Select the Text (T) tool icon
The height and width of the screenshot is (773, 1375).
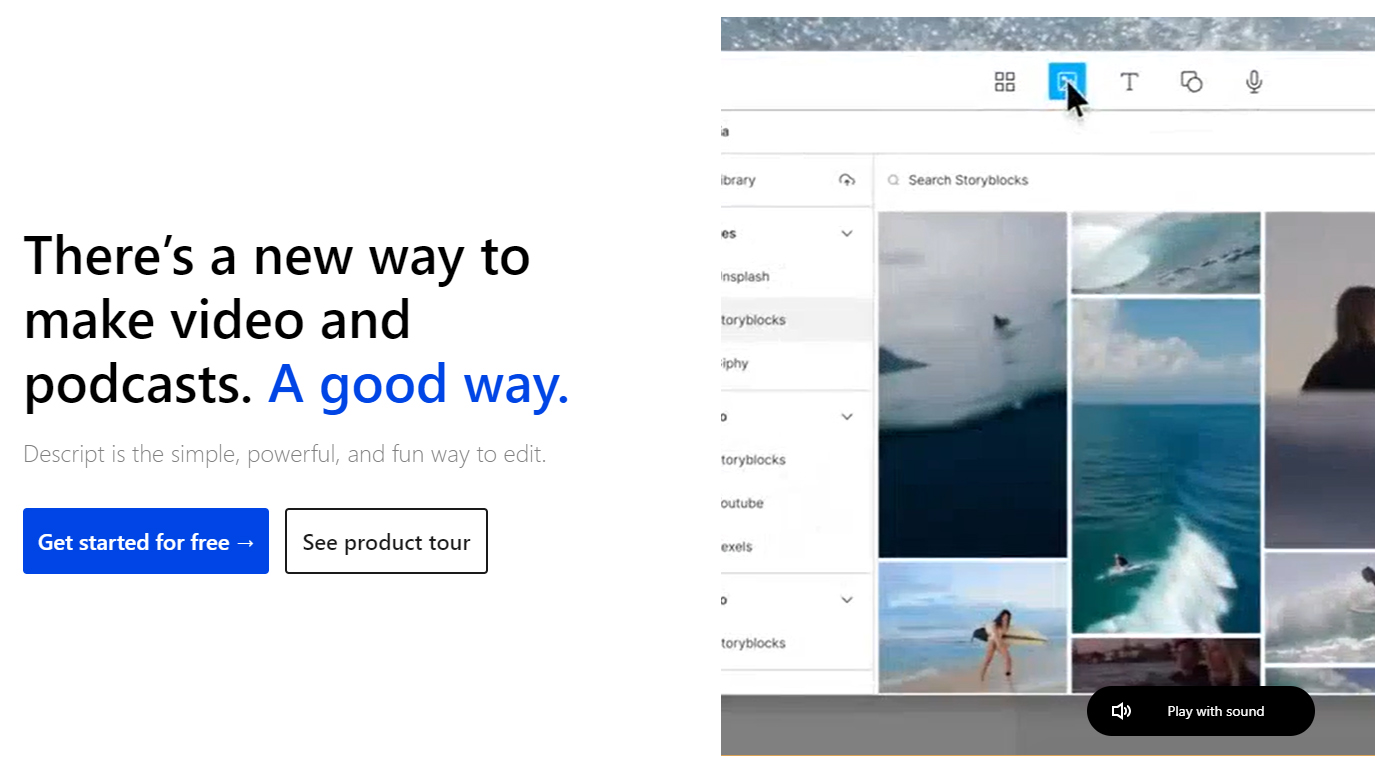(1129, 82)
